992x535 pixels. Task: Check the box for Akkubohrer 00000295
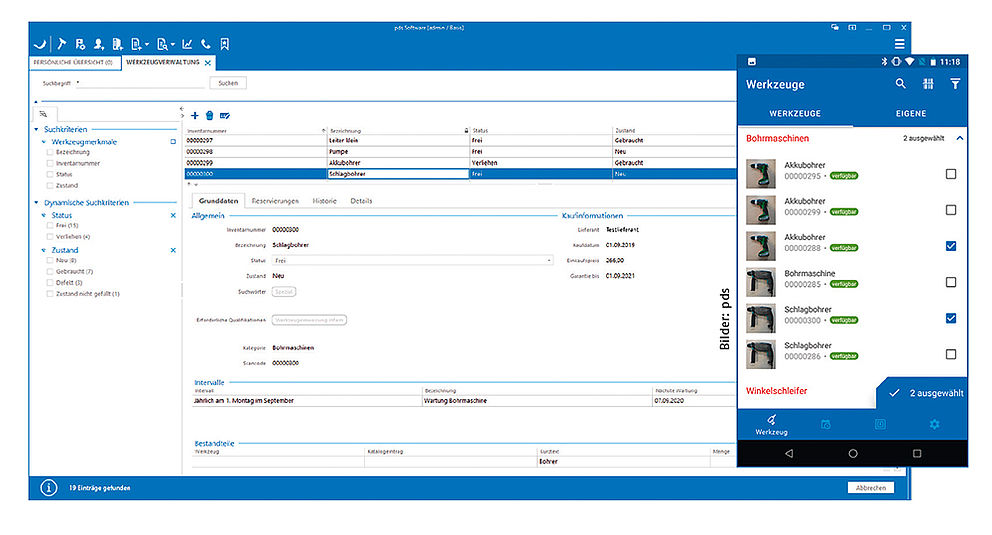pos(950,174)
